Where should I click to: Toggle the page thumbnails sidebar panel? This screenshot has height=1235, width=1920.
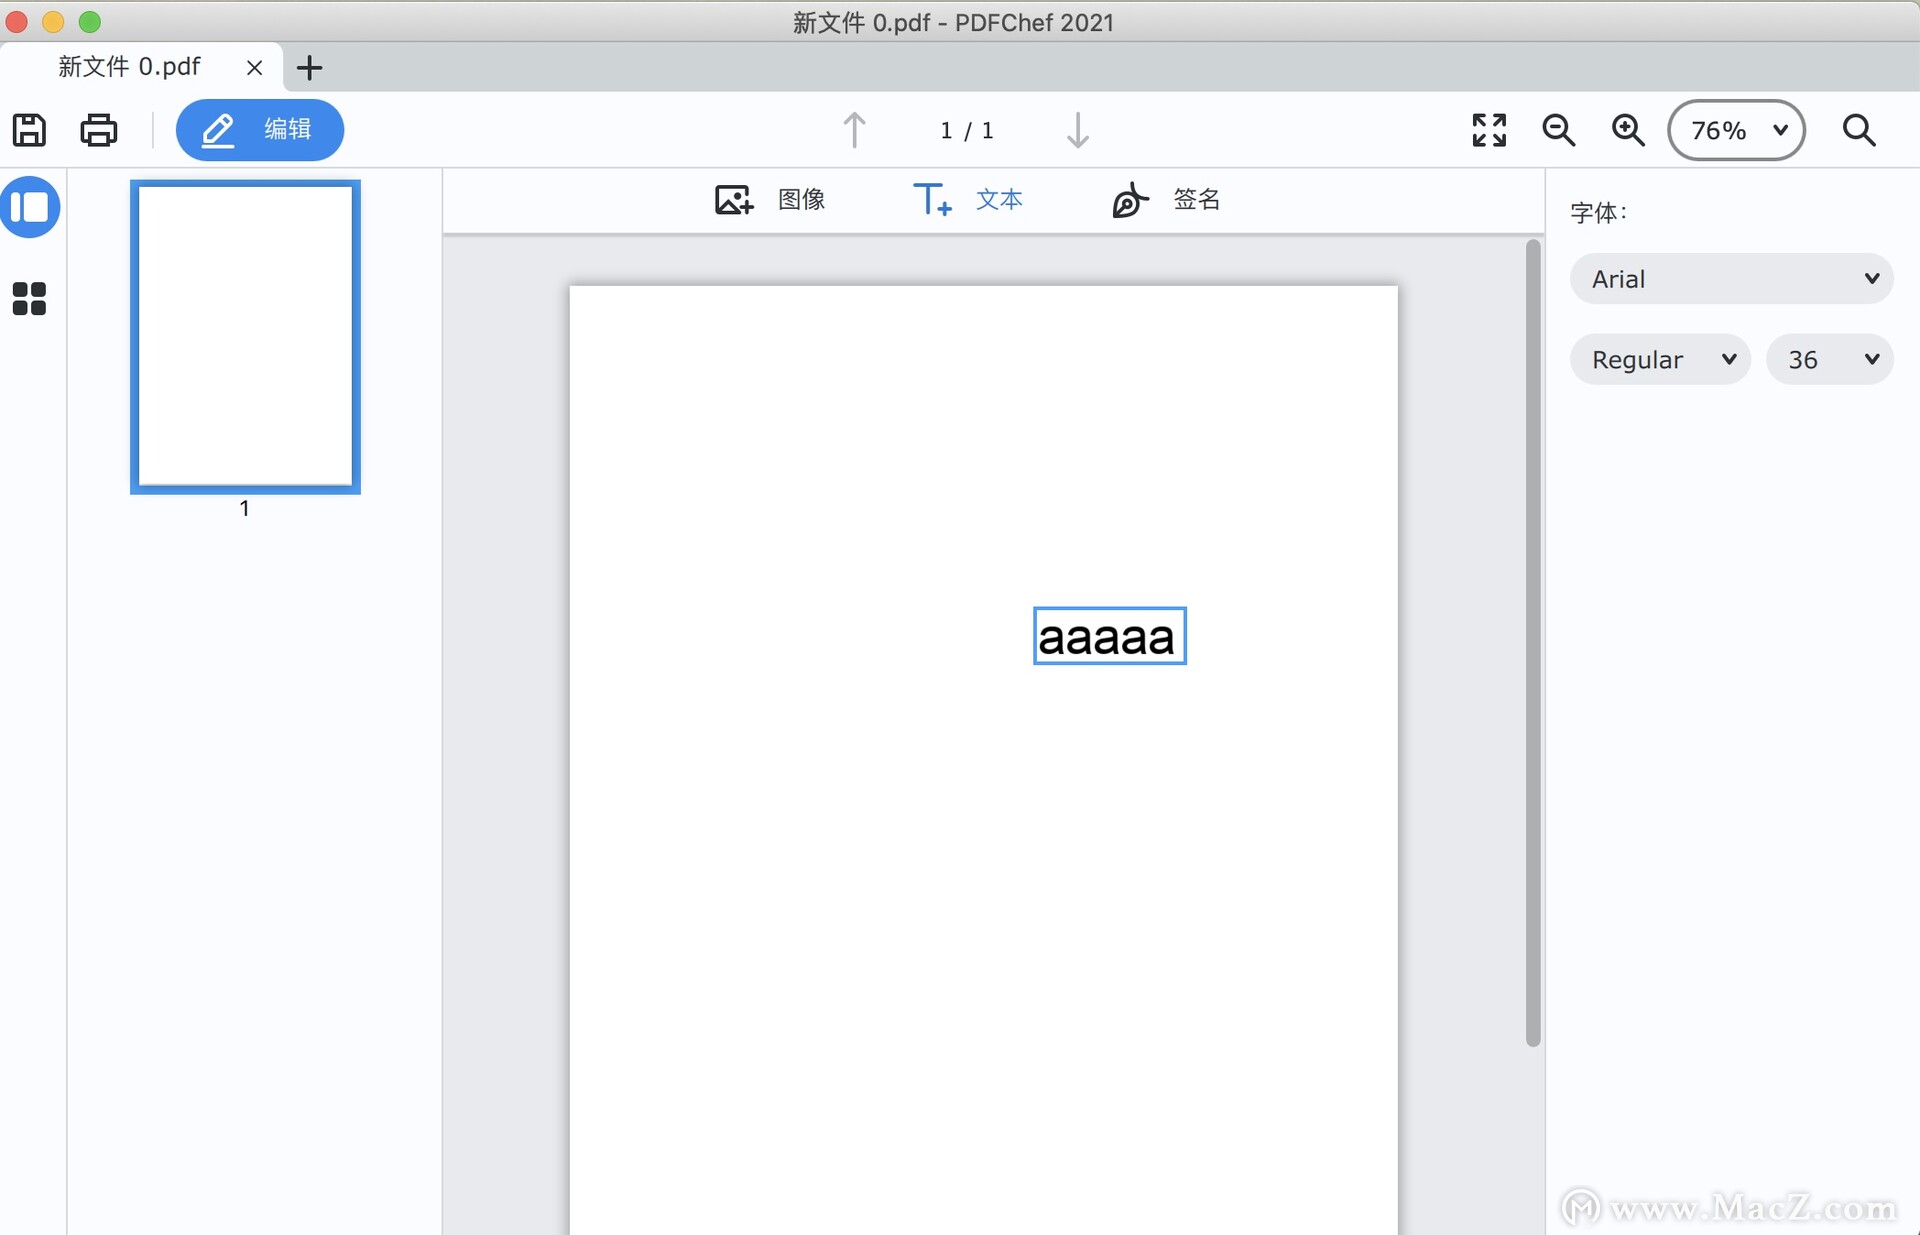[31, 207]
